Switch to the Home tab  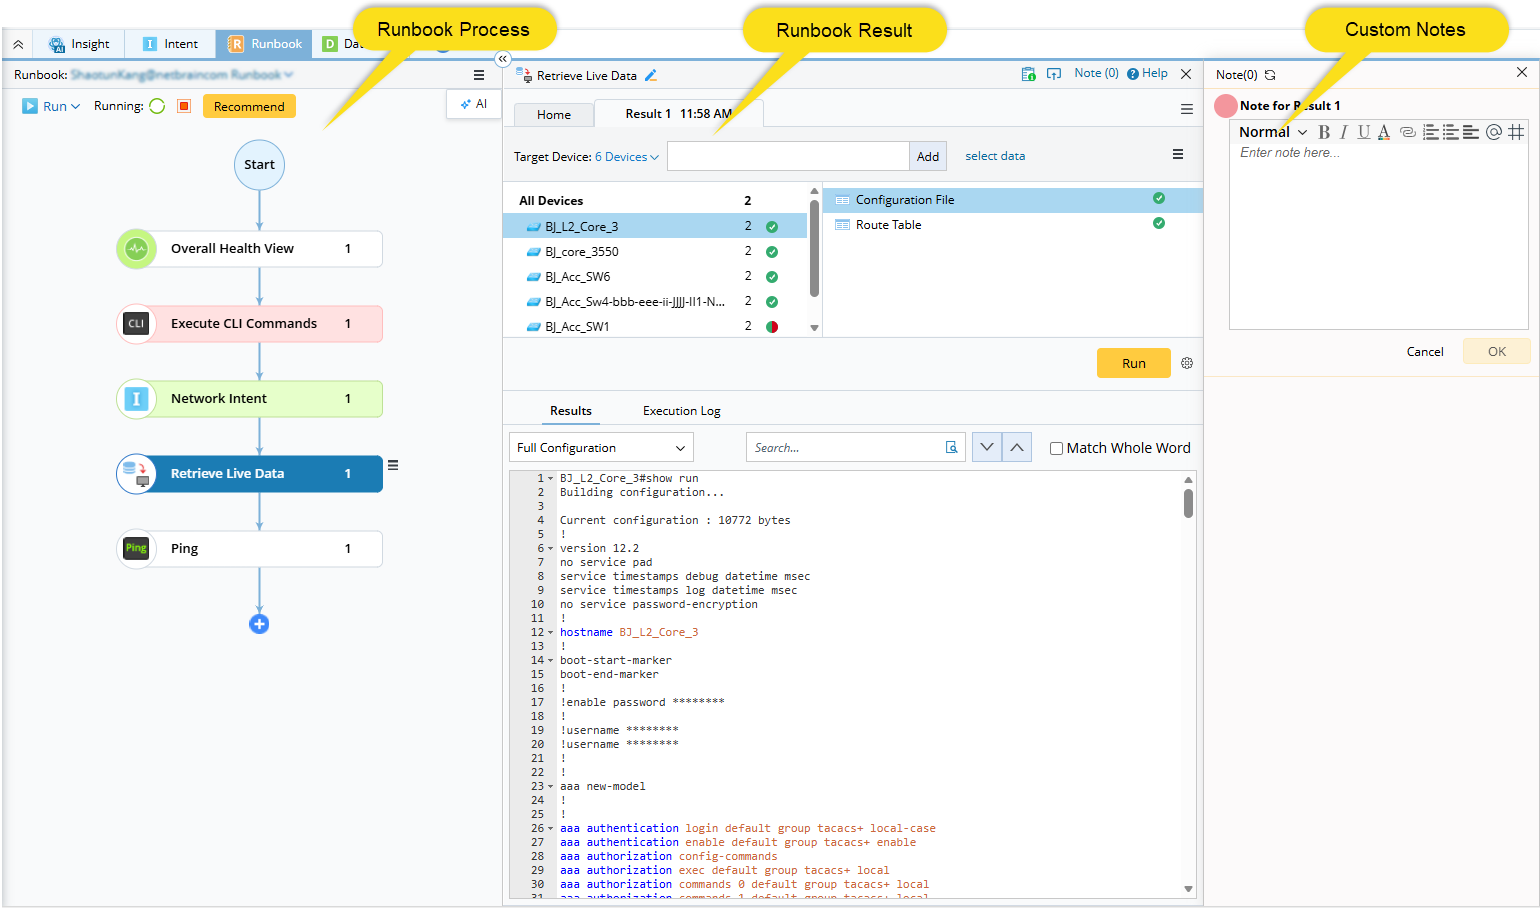554,115
